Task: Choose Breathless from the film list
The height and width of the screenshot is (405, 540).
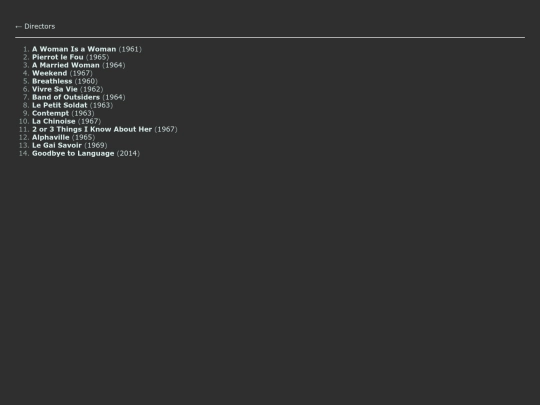Action: [x=52, y=81]
